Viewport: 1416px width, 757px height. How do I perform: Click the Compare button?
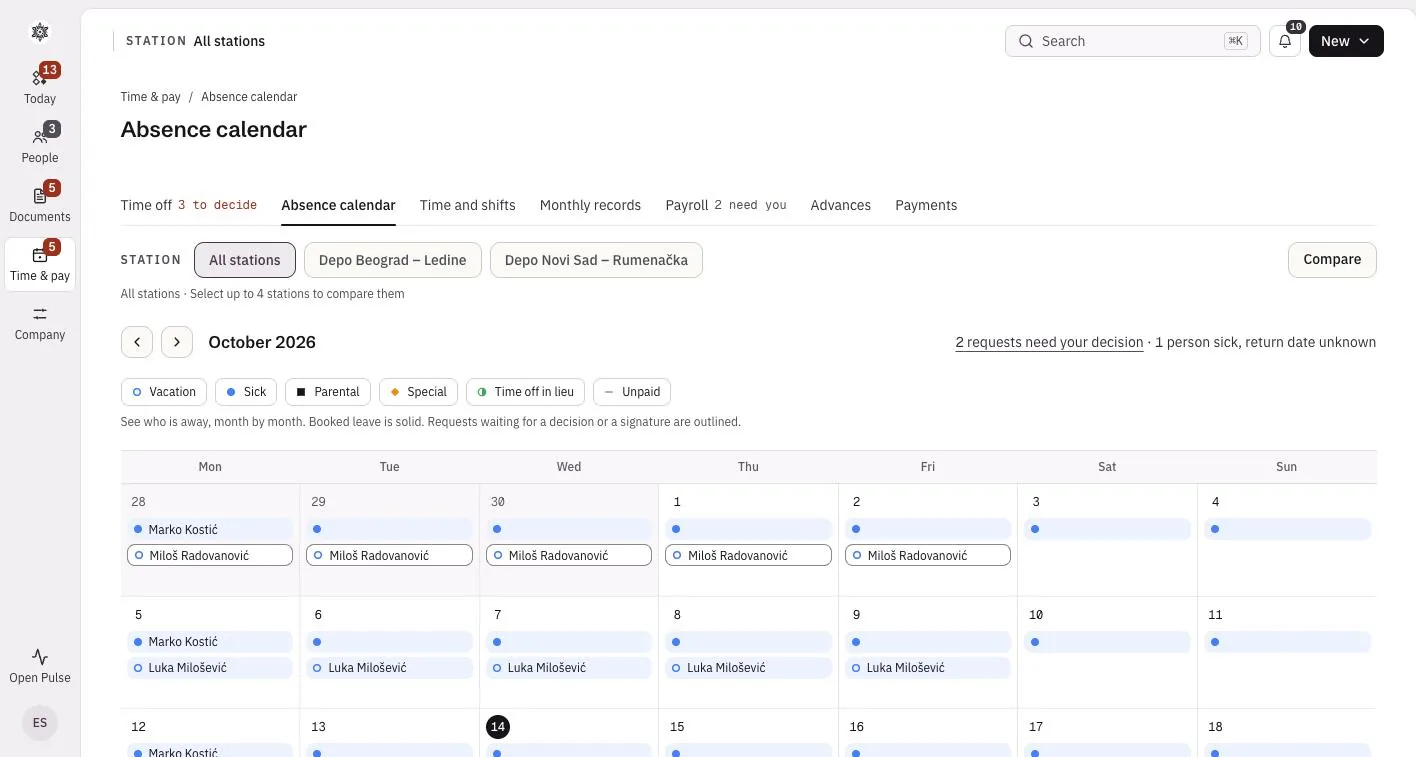coord(1332,260)
